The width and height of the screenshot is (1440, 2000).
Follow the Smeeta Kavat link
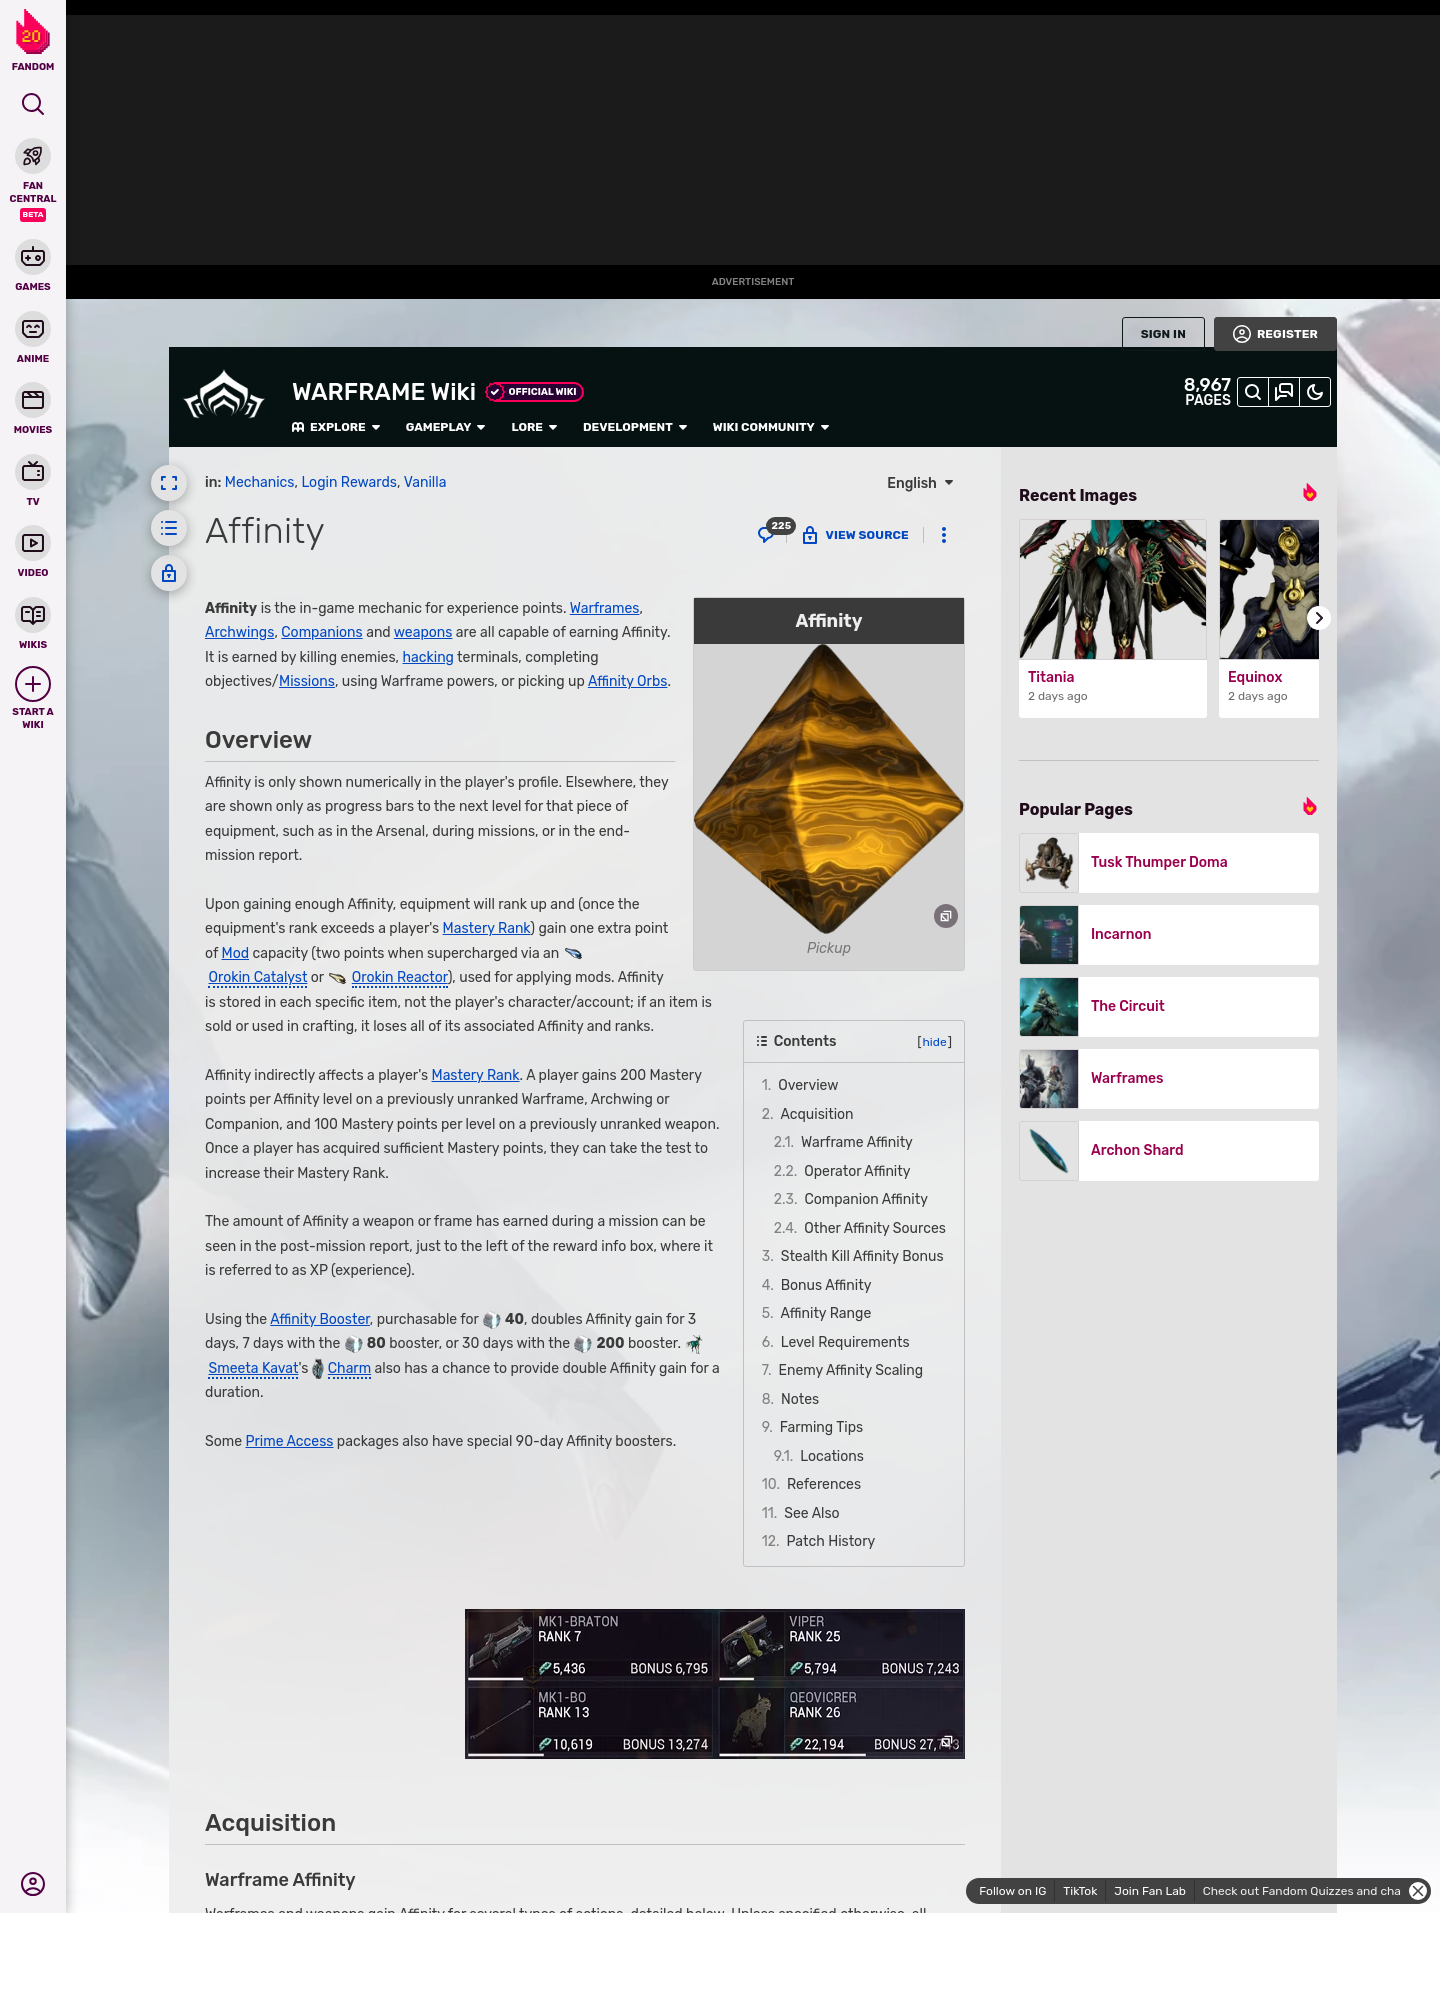tap(253, 1368)
